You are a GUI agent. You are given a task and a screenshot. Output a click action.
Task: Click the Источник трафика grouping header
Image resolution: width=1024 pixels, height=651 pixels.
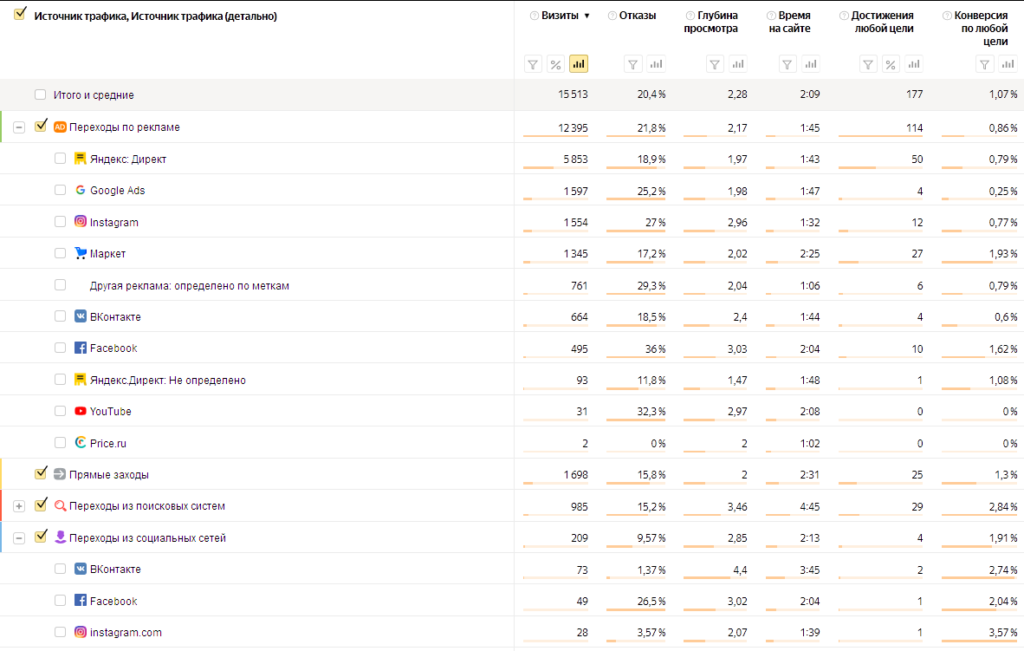(155, 16)
